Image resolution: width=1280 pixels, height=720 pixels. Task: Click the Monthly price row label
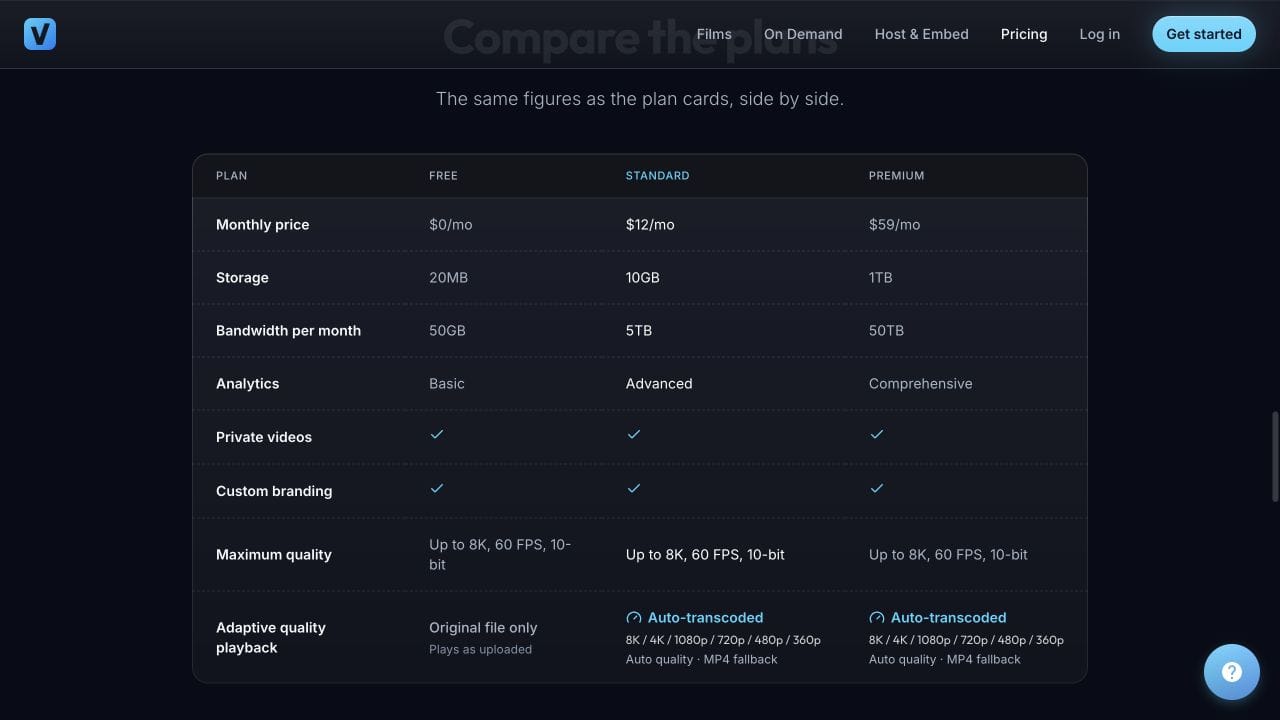tap(262, 225)
